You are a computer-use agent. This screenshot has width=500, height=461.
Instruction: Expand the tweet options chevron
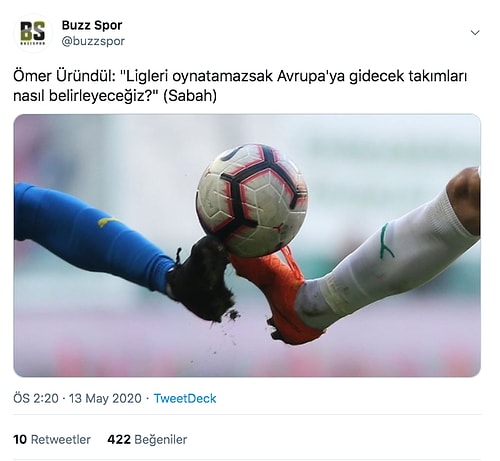475,33
